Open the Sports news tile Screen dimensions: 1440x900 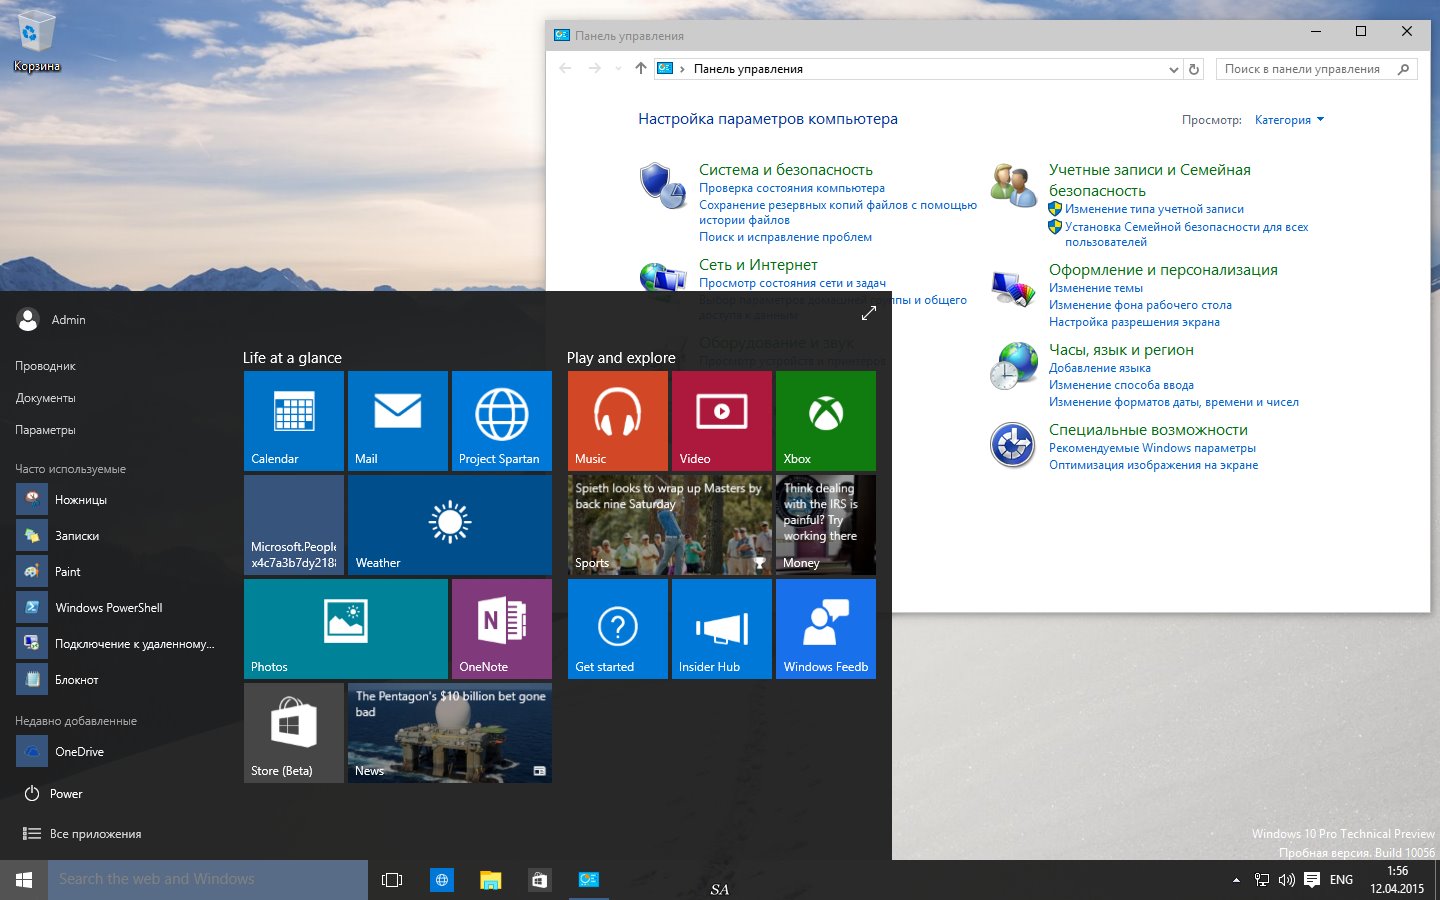(x=670, y=525)
